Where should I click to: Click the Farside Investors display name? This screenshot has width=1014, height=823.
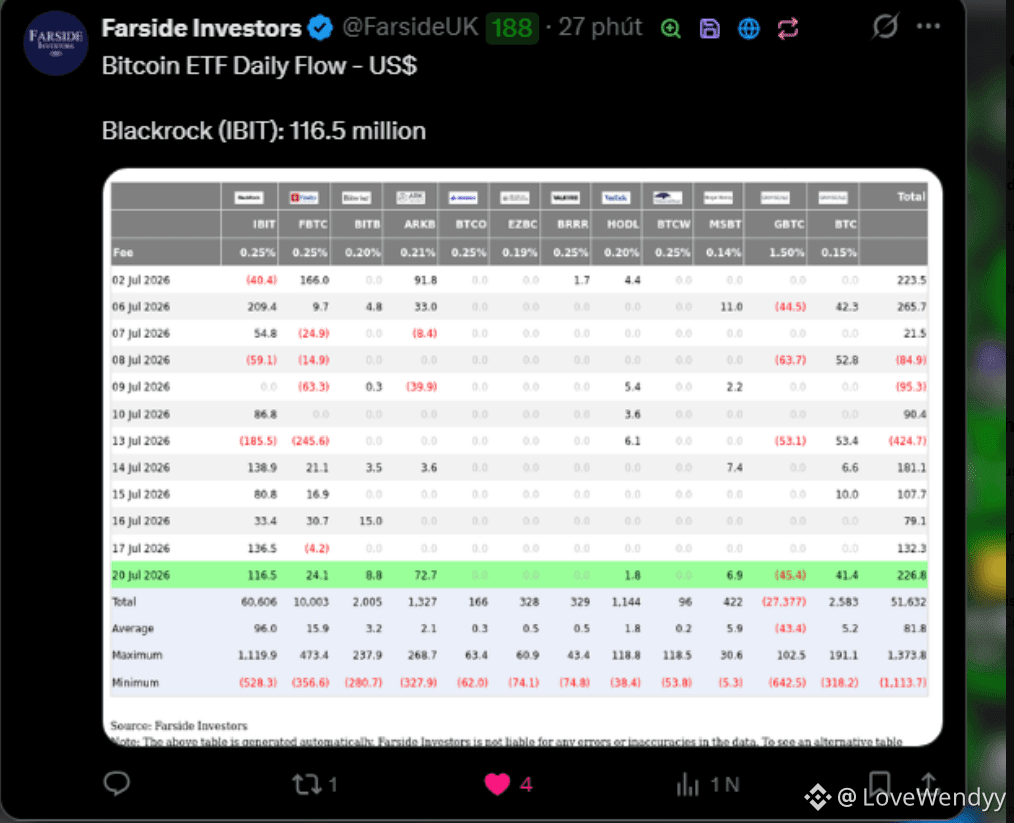pos(202,28)
